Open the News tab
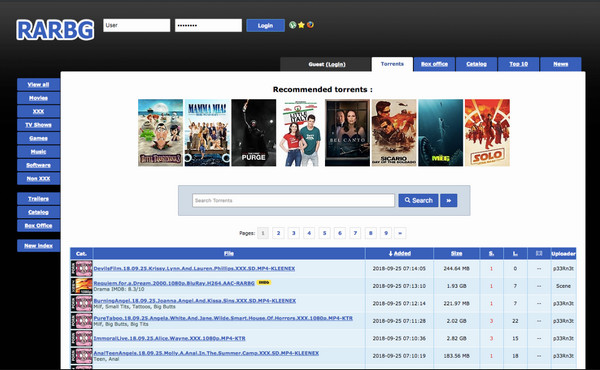600x370 pixels. (x=561, y=64)
